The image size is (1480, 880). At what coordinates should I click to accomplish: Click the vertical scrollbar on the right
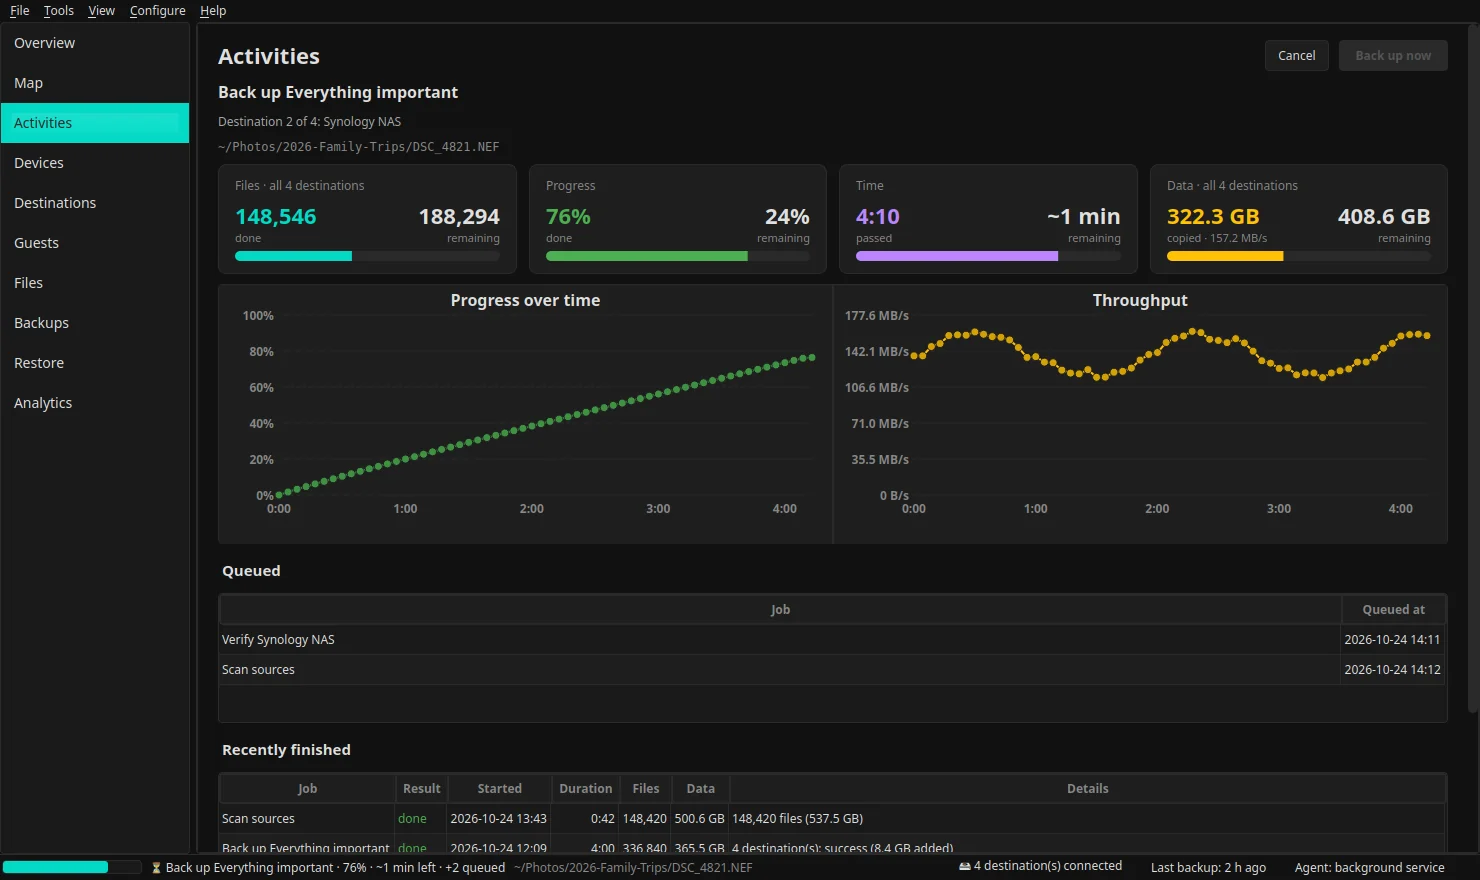pos(1472,370)
